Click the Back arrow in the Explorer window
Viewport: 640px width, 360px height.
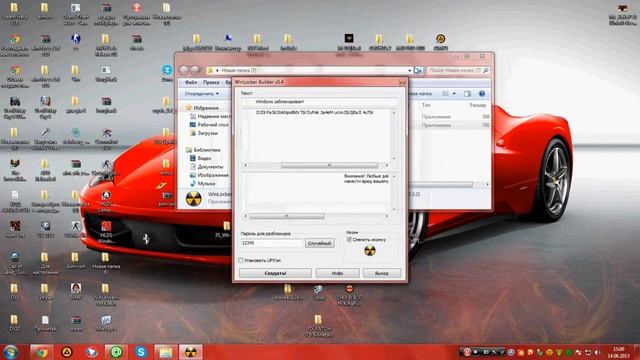click(x=184, y=71)
